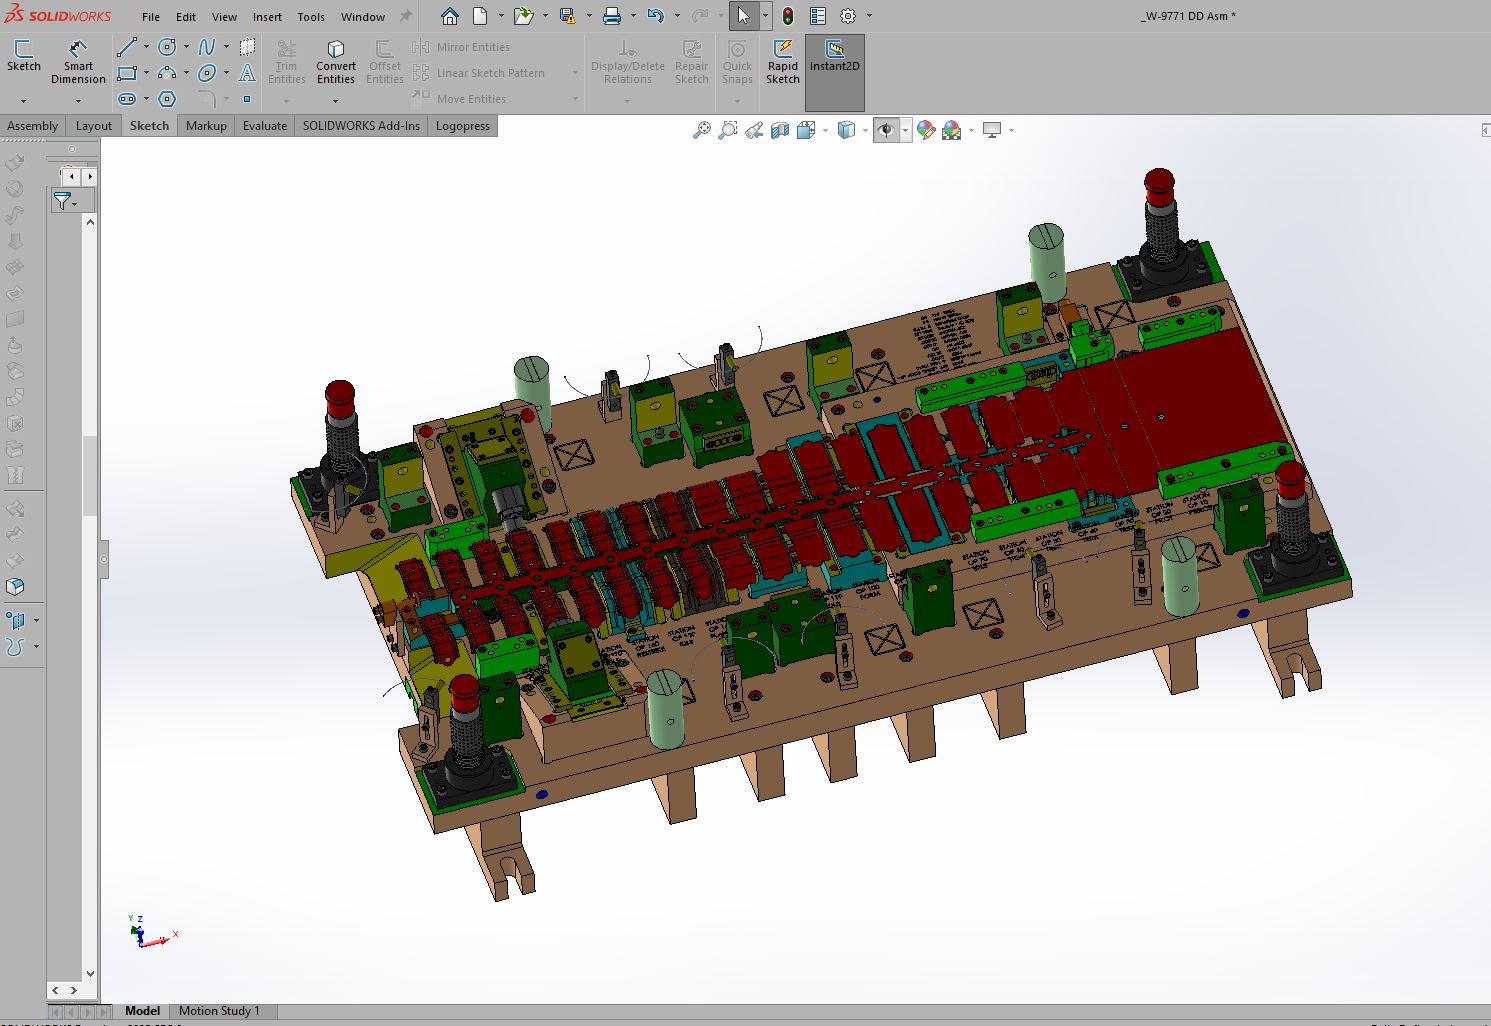Select the Model tab
The image size is (1491, 1026).
[142, 1011]
